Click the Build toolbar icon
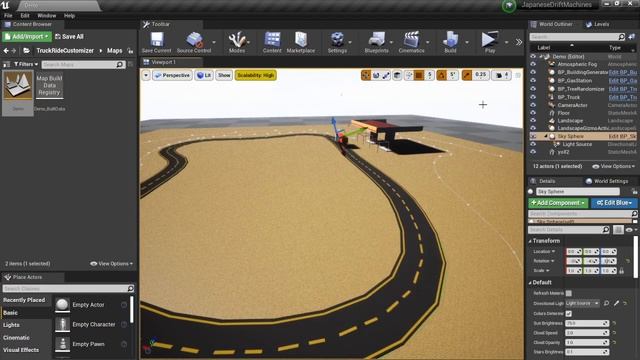This screenshot has width=640, height=360. [x=450, y=42]
